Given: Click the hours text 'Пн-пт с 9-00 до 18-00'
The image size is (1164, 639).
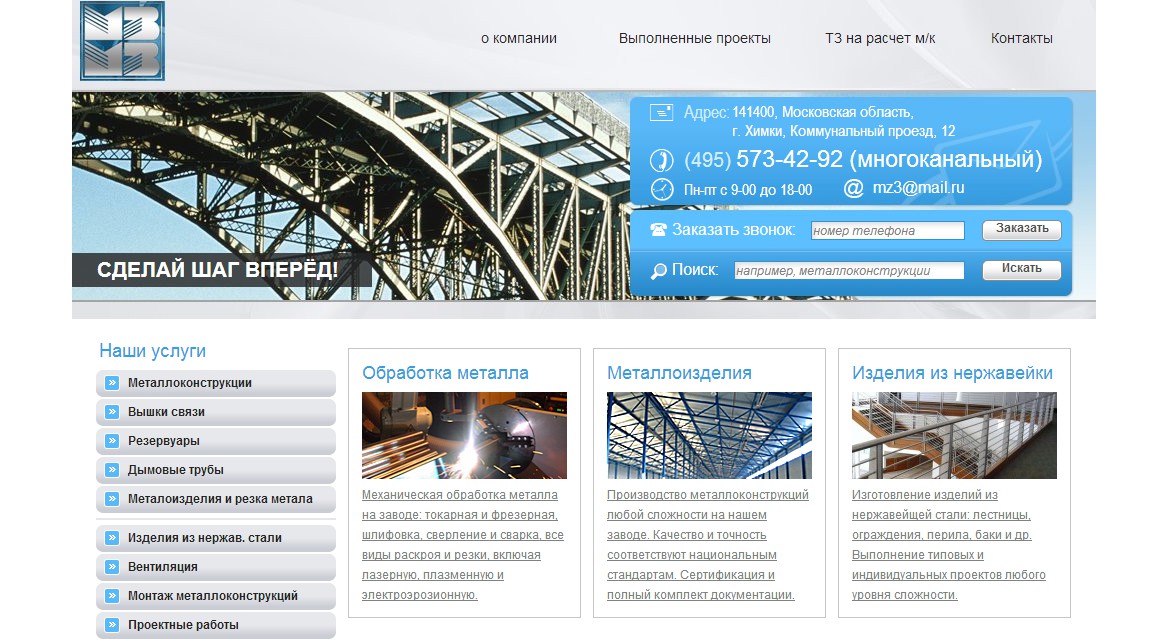Looking at the screenshot, I should (x=748, y=190).
